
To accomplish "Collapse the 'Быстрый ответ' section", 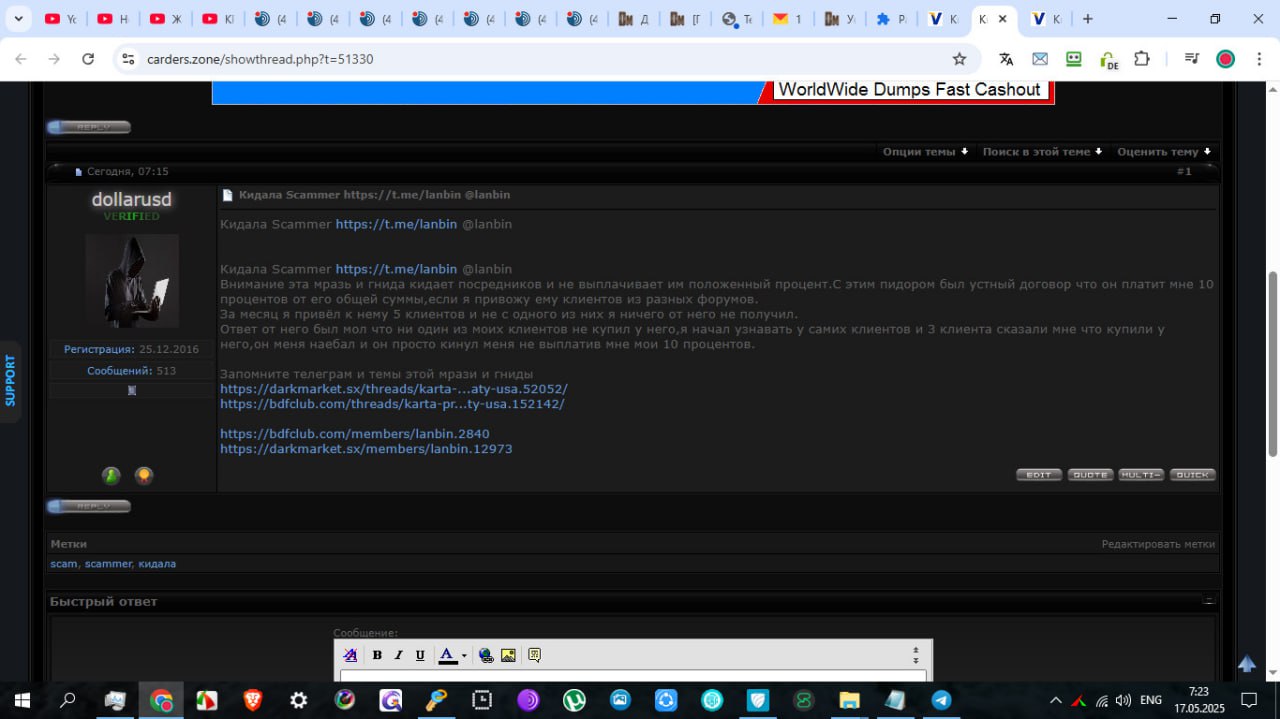I will (x=1208, y=601).
